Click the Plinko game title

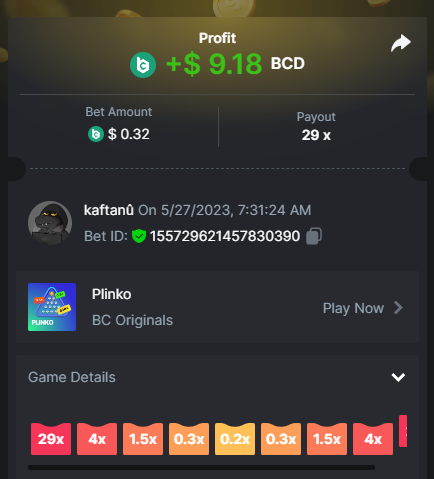[x=112, y=294]
